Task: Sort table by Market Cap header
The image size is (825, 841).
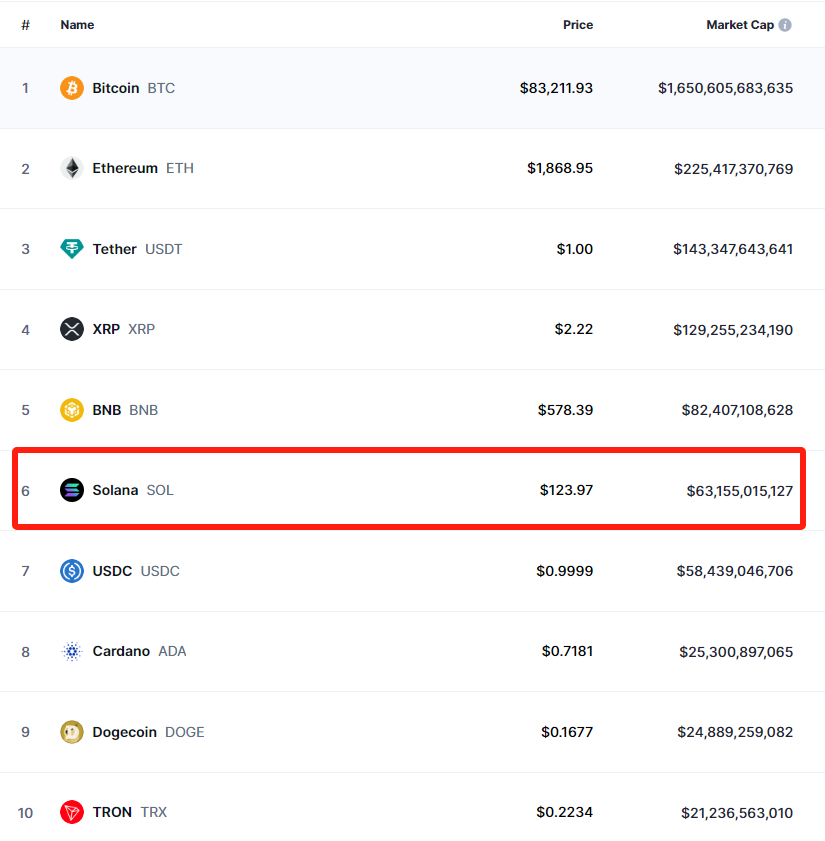Action: click(x=739, y=25)
